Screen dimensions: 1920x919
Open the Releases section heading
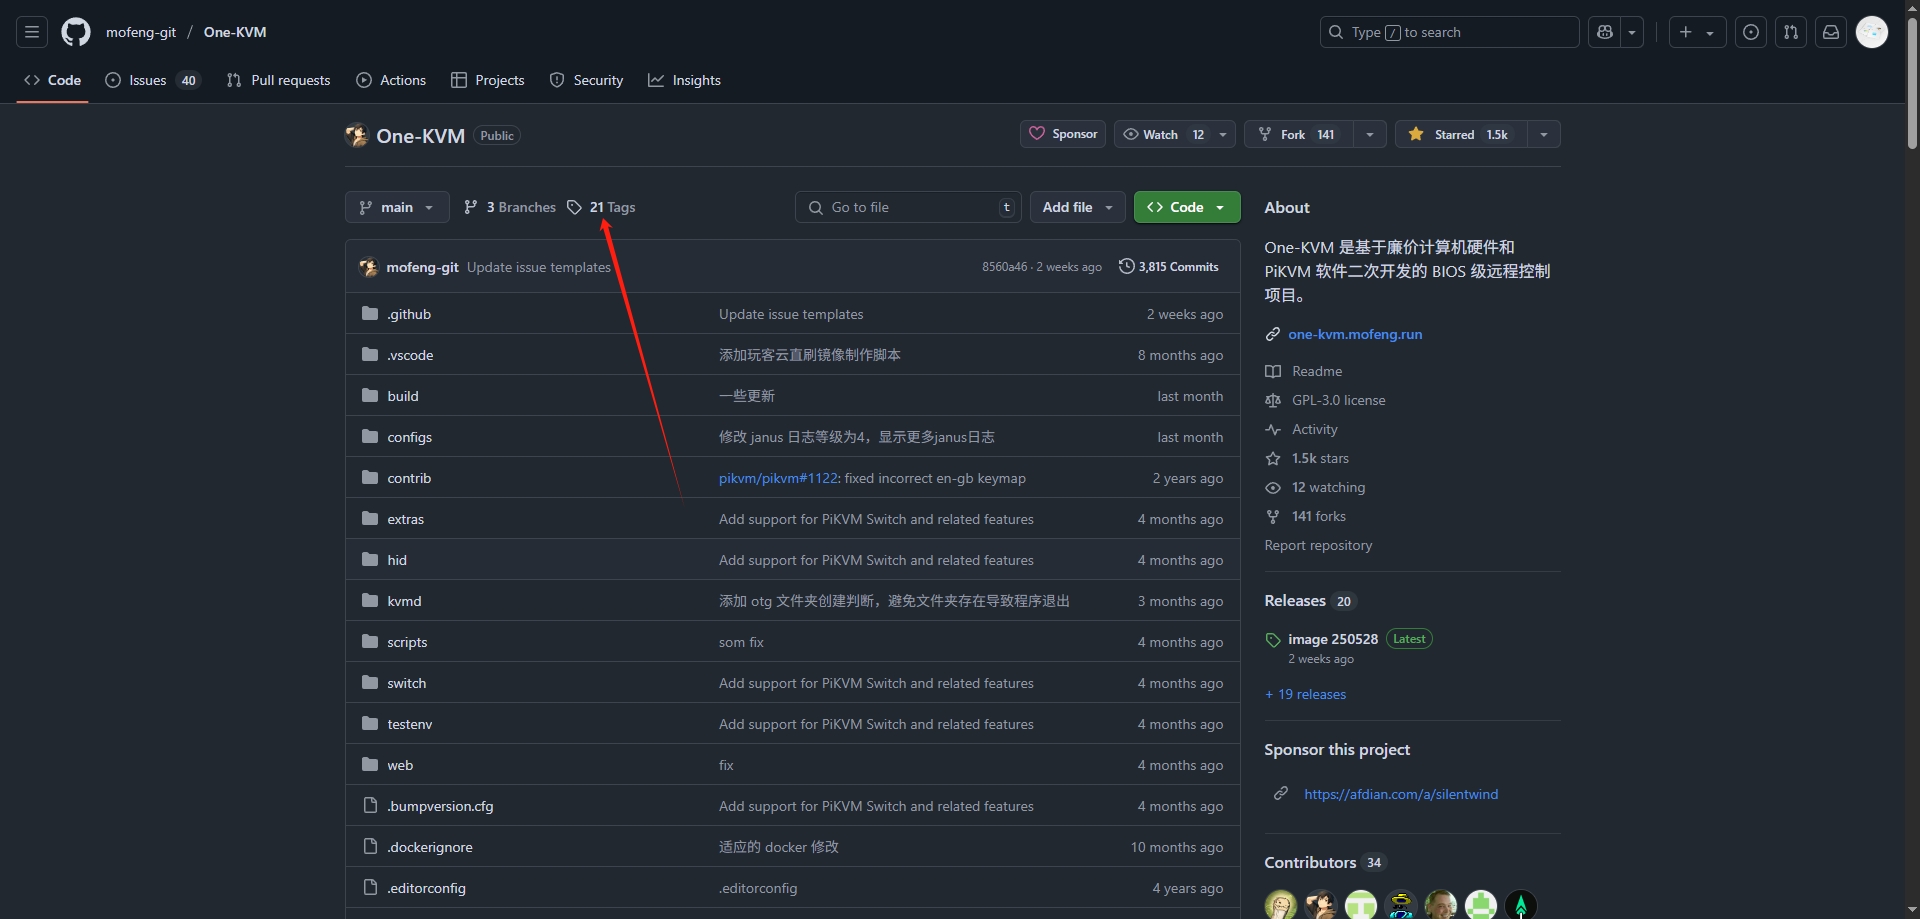(x=1295, y=600)
